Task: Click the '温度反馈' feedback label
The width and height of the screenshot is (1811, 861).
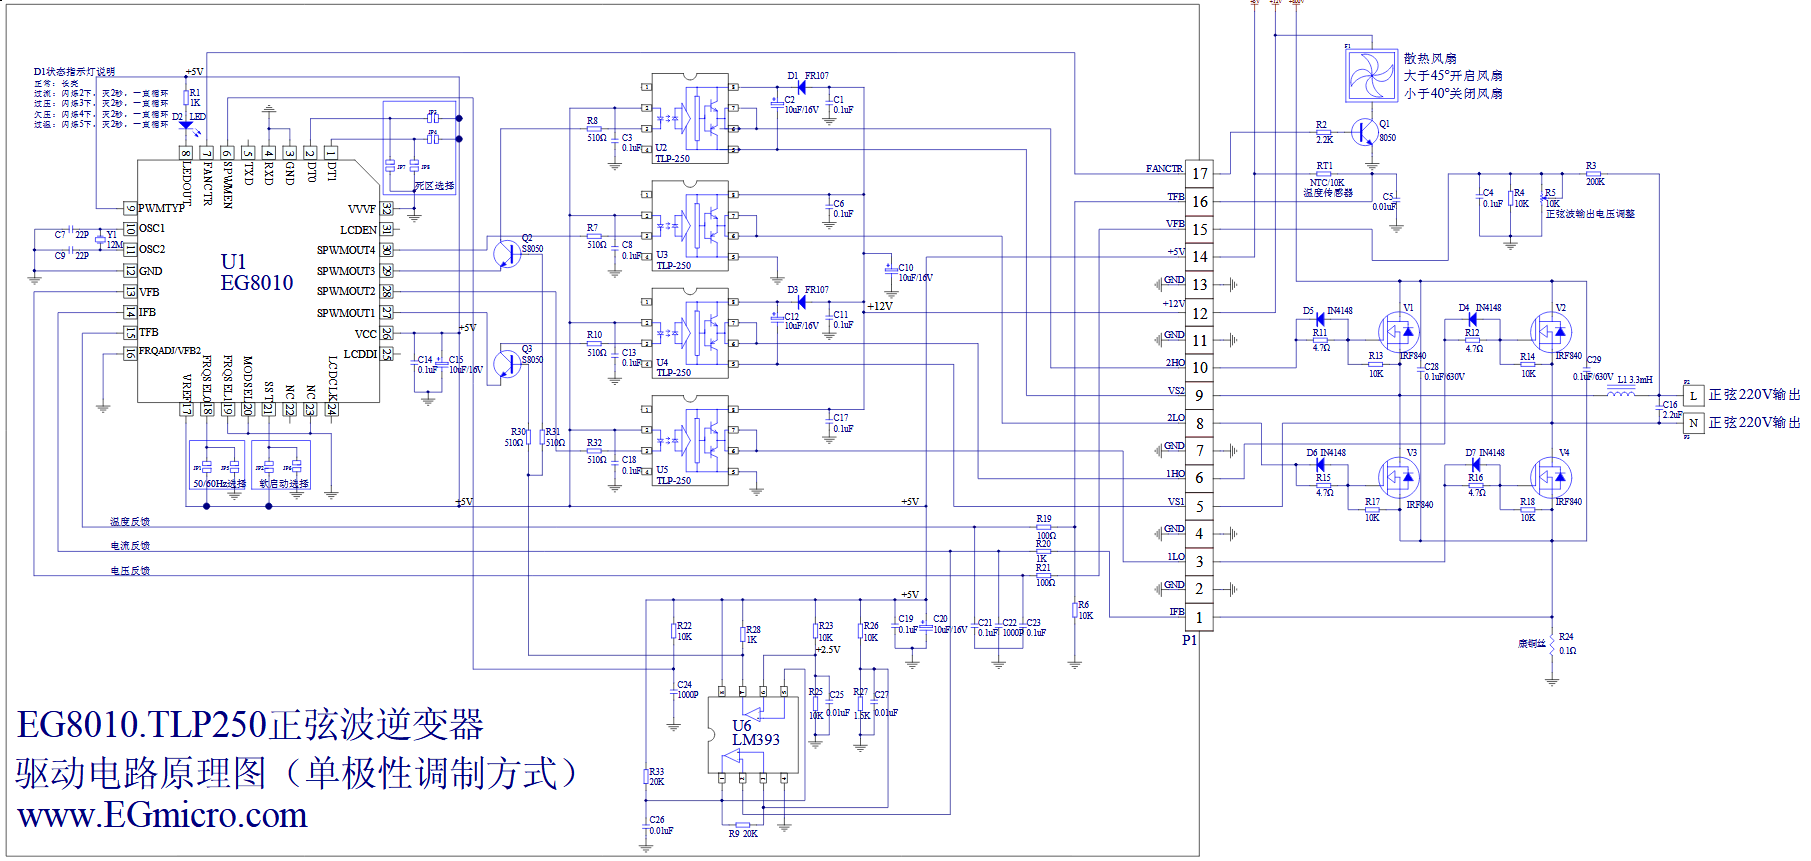Action: [x=130, y=522]
